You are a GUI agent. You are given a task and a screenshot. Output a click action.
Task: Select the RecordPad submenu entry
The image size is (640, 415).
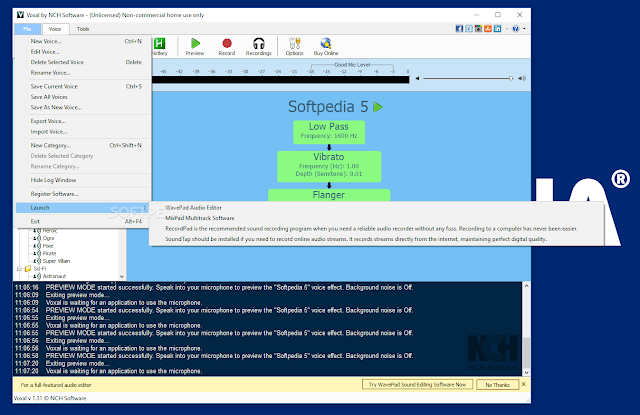point(376,229)
